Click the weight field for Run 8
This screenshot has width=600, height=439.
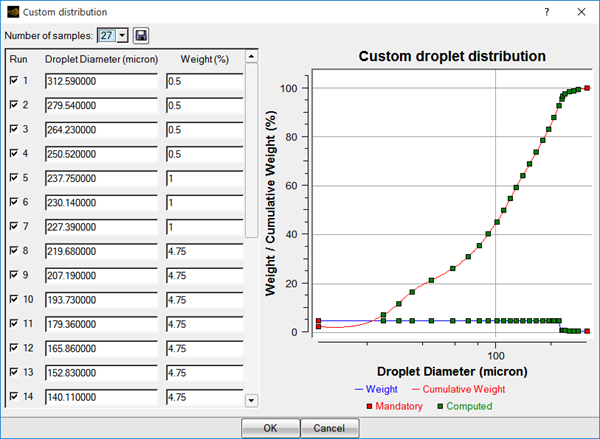[203, 250]
